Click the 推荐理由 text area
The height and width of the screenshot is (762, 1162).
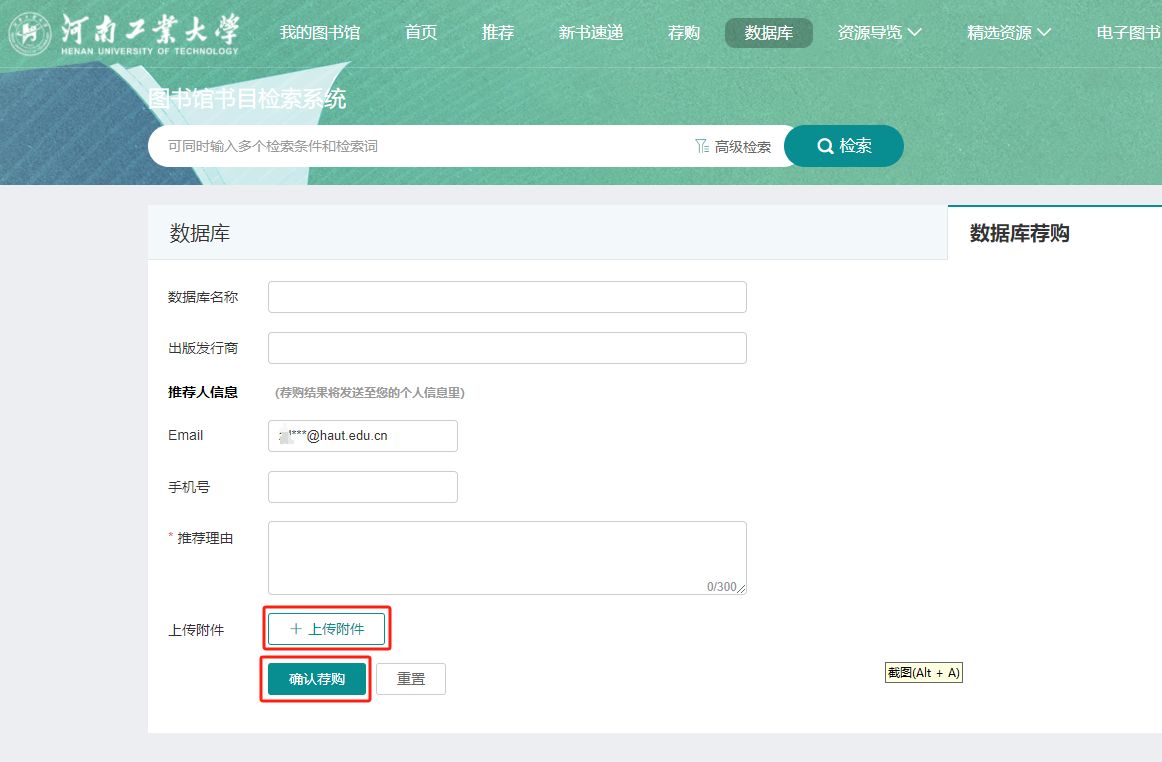(507, 557)
